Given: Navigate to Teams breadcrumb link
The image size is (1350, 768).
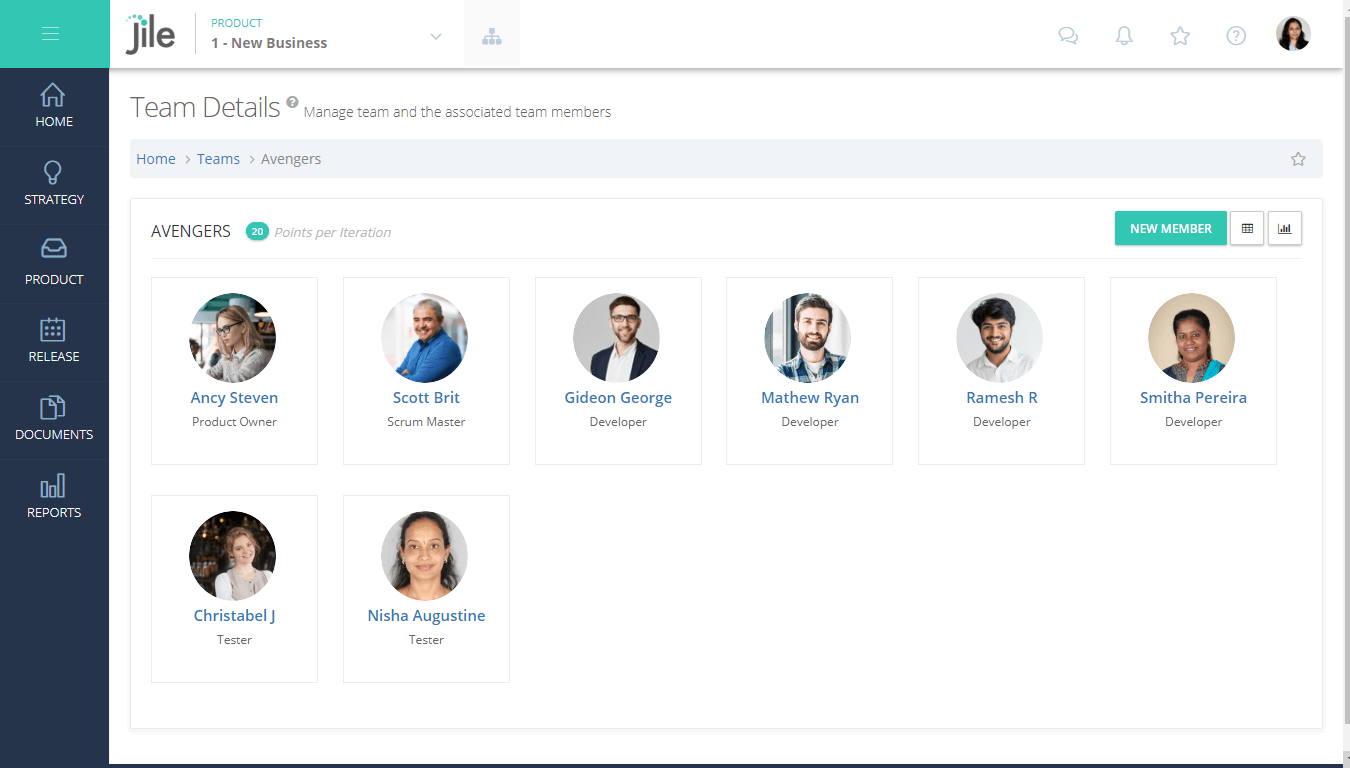Looking at the screenshot, I should (x=218, y=159).
